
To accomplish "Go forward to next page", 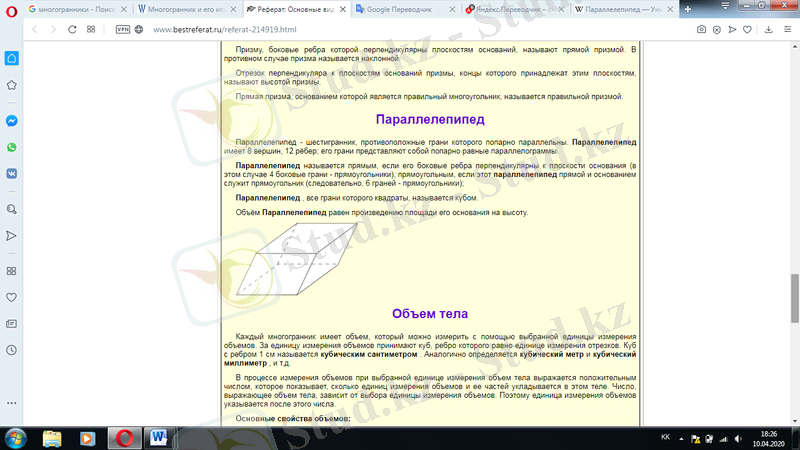I will tap(53, 30).
